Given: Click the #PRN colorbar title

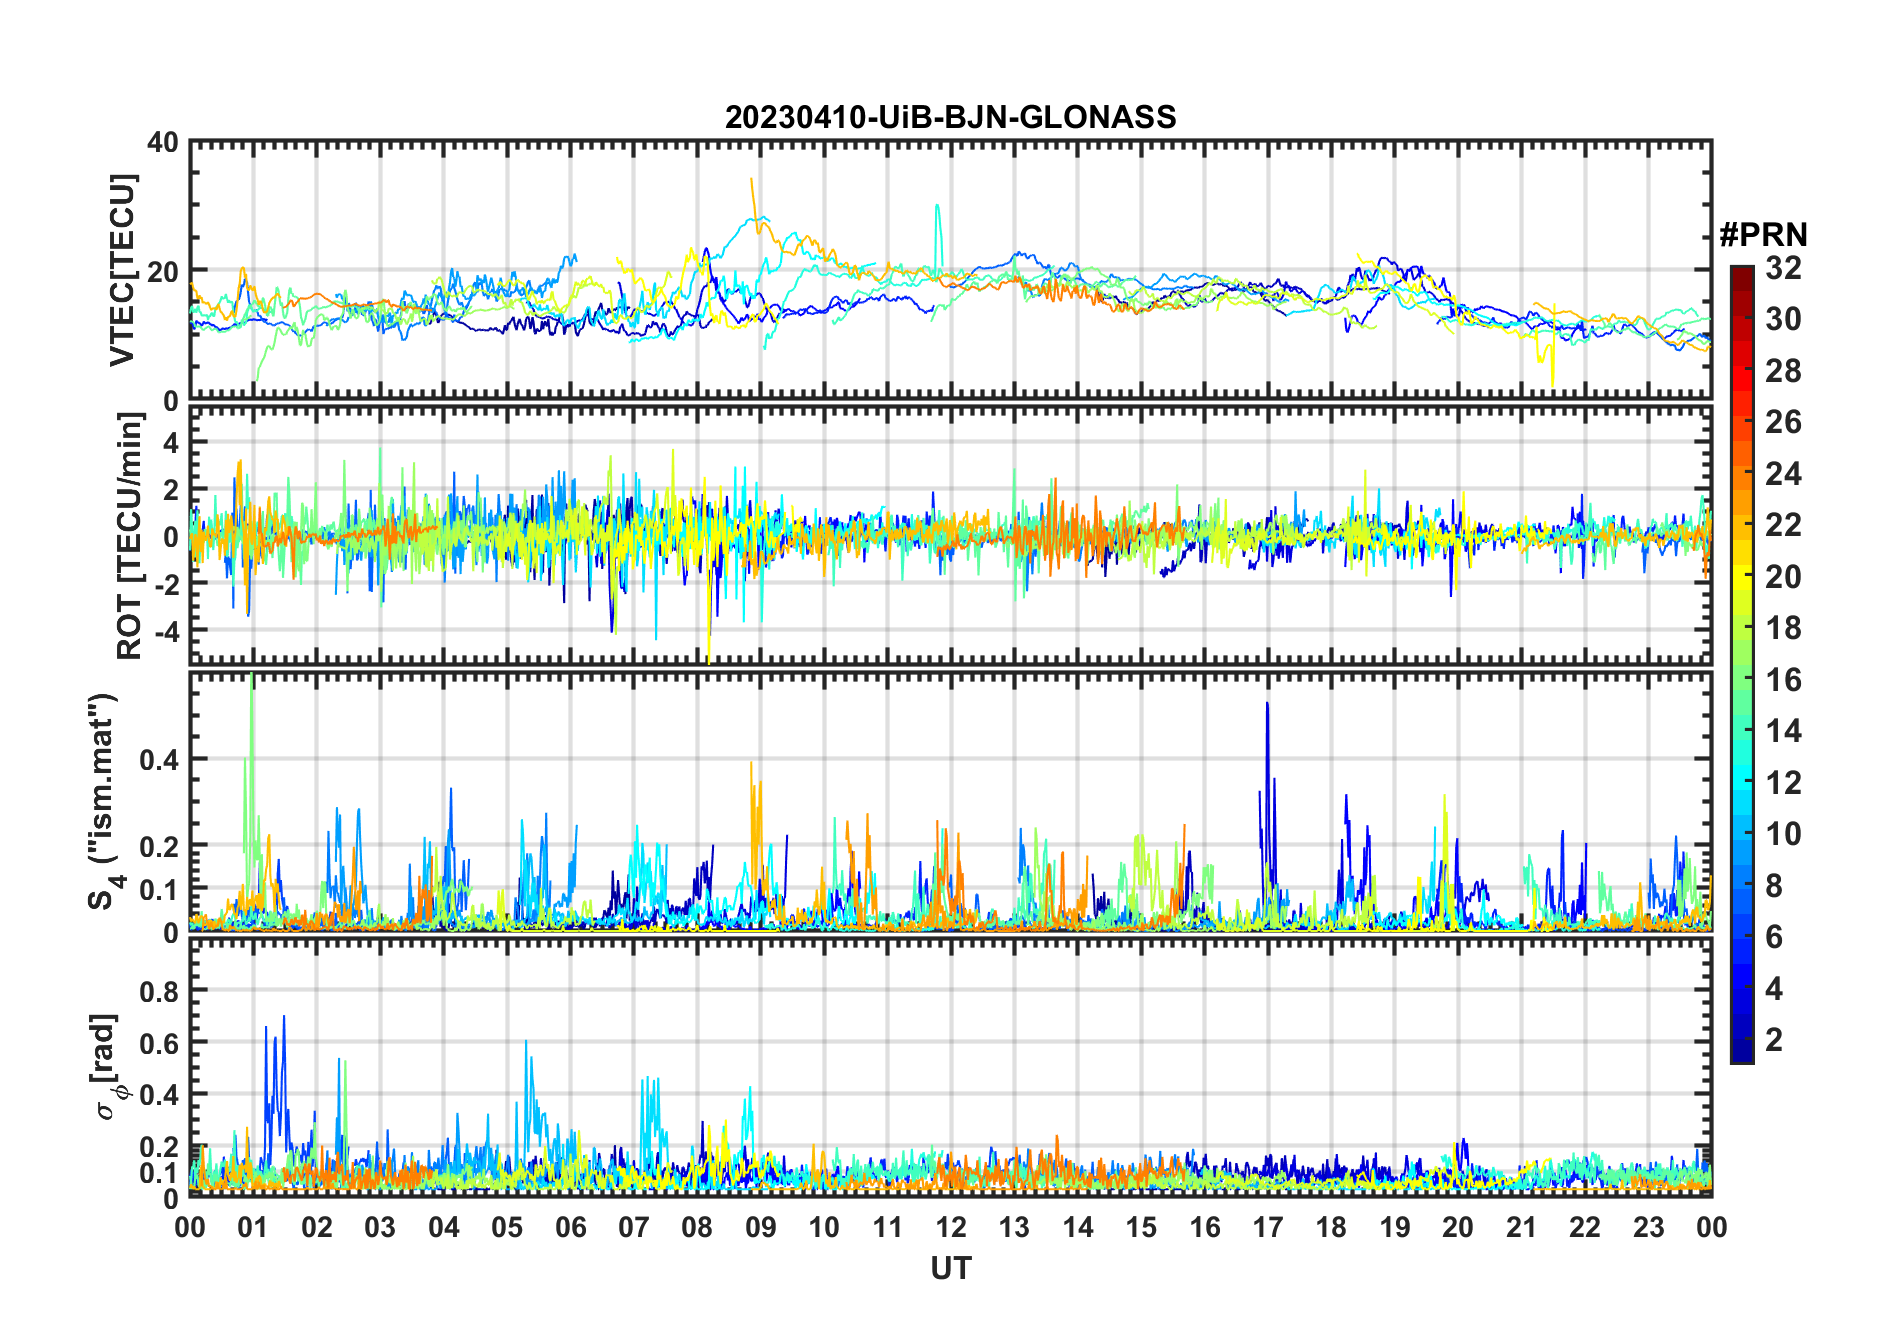Looking at the screenshot, I should point(1763,235).
